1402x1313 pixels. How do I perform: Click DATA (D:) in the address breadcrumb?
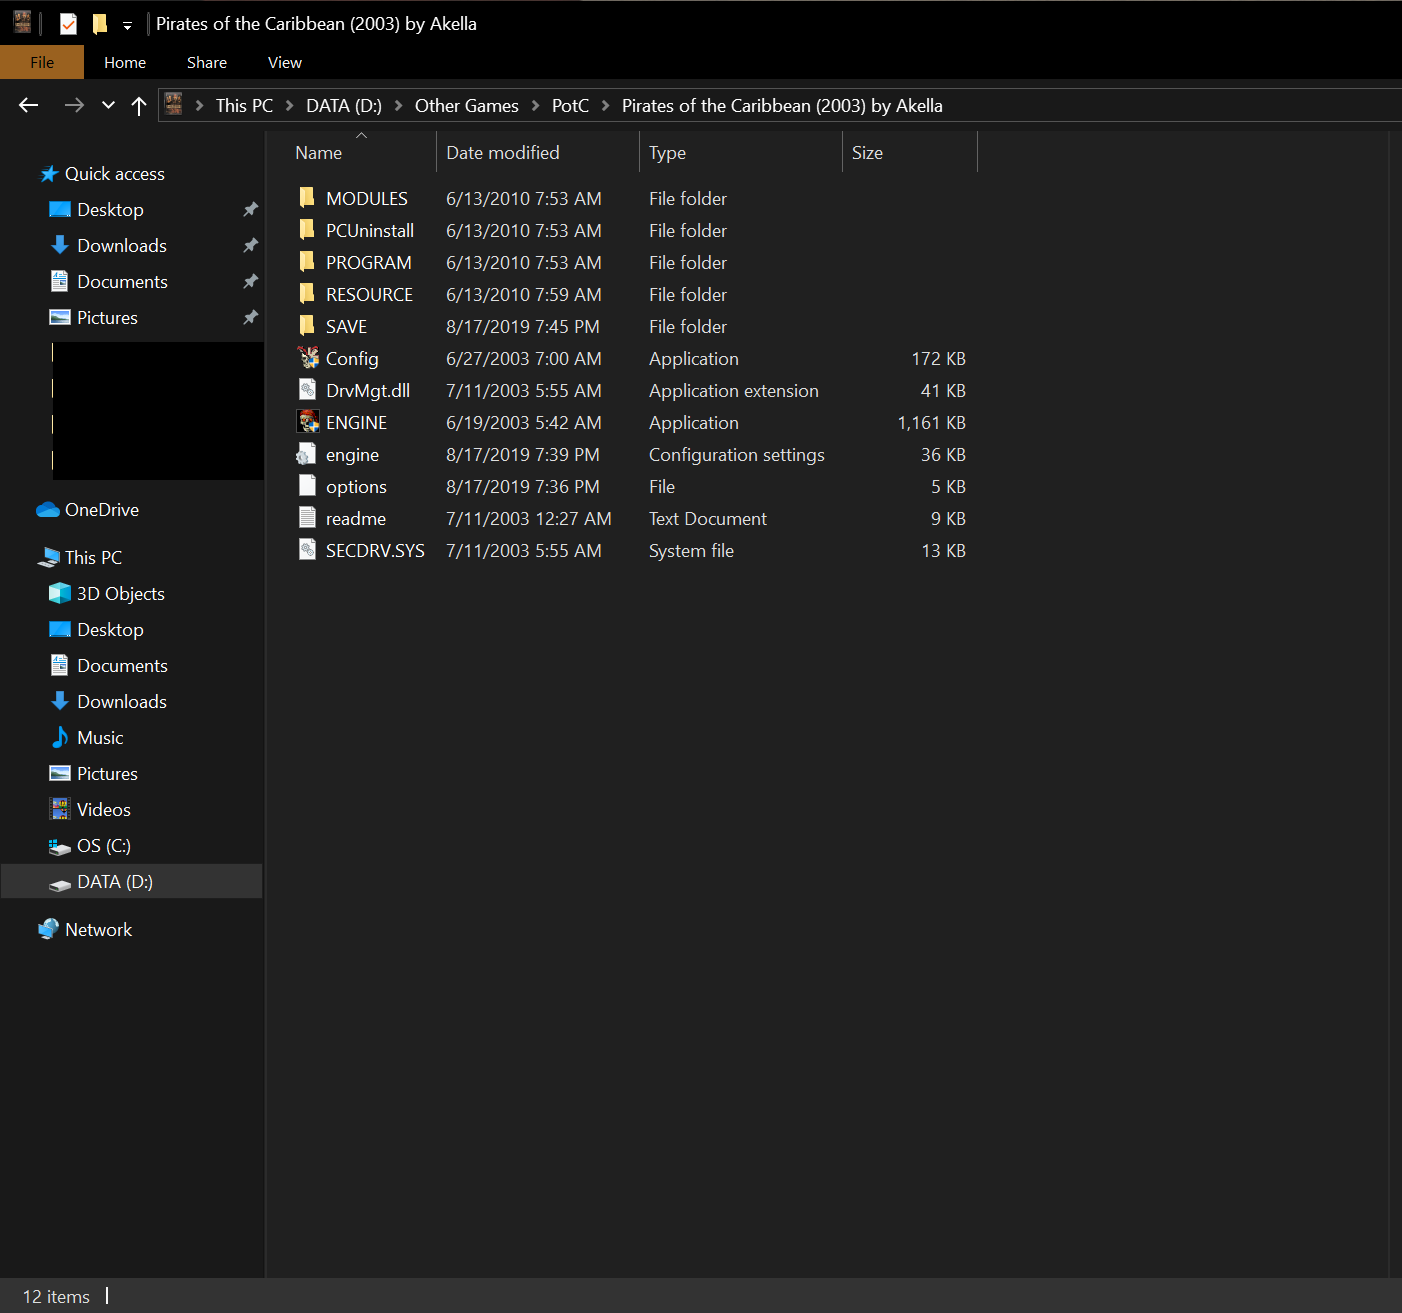pos(344,105)
